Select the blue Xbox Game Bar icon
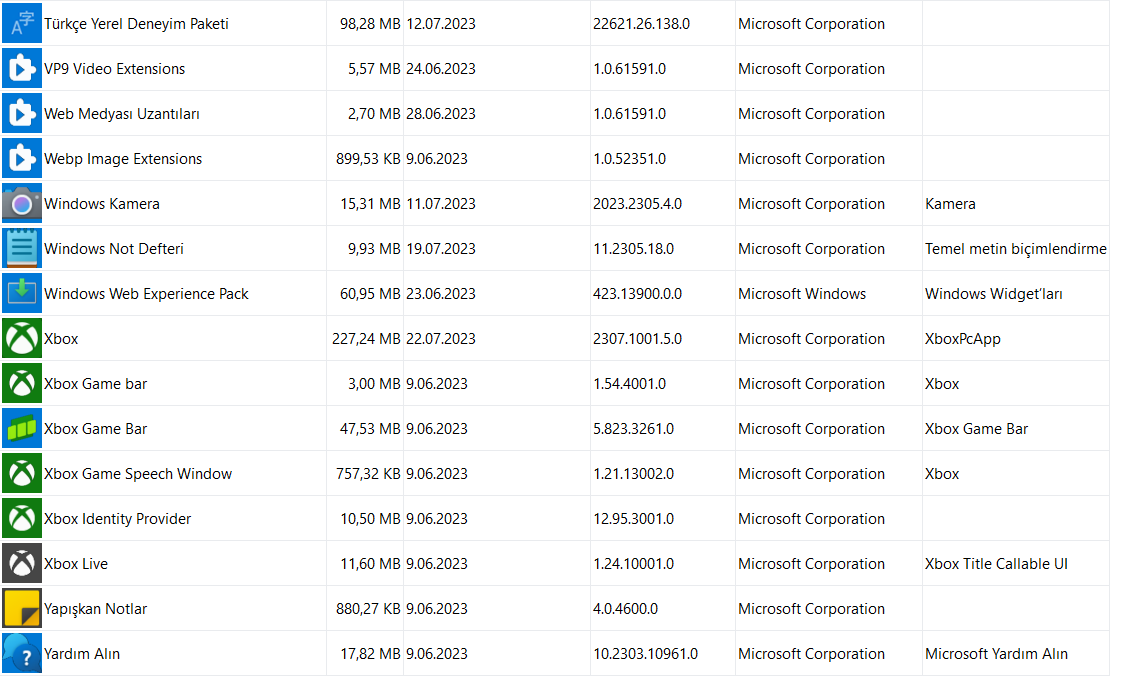Image resolution: width=1138 pixels, height=685 pixels. 21,429
